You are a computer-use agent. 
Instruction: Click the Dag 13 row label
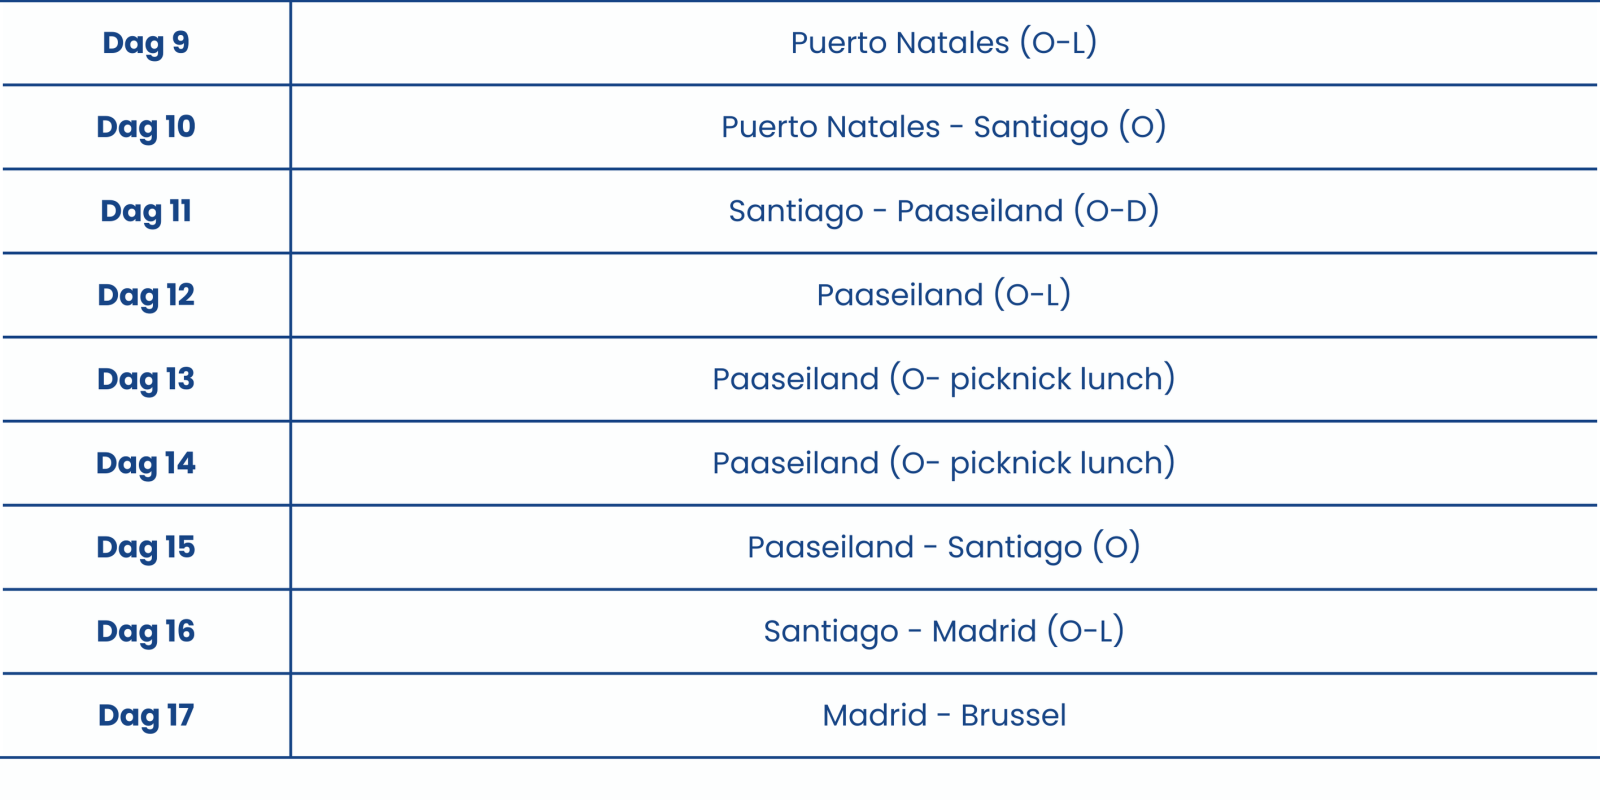[x=146, y=379]
